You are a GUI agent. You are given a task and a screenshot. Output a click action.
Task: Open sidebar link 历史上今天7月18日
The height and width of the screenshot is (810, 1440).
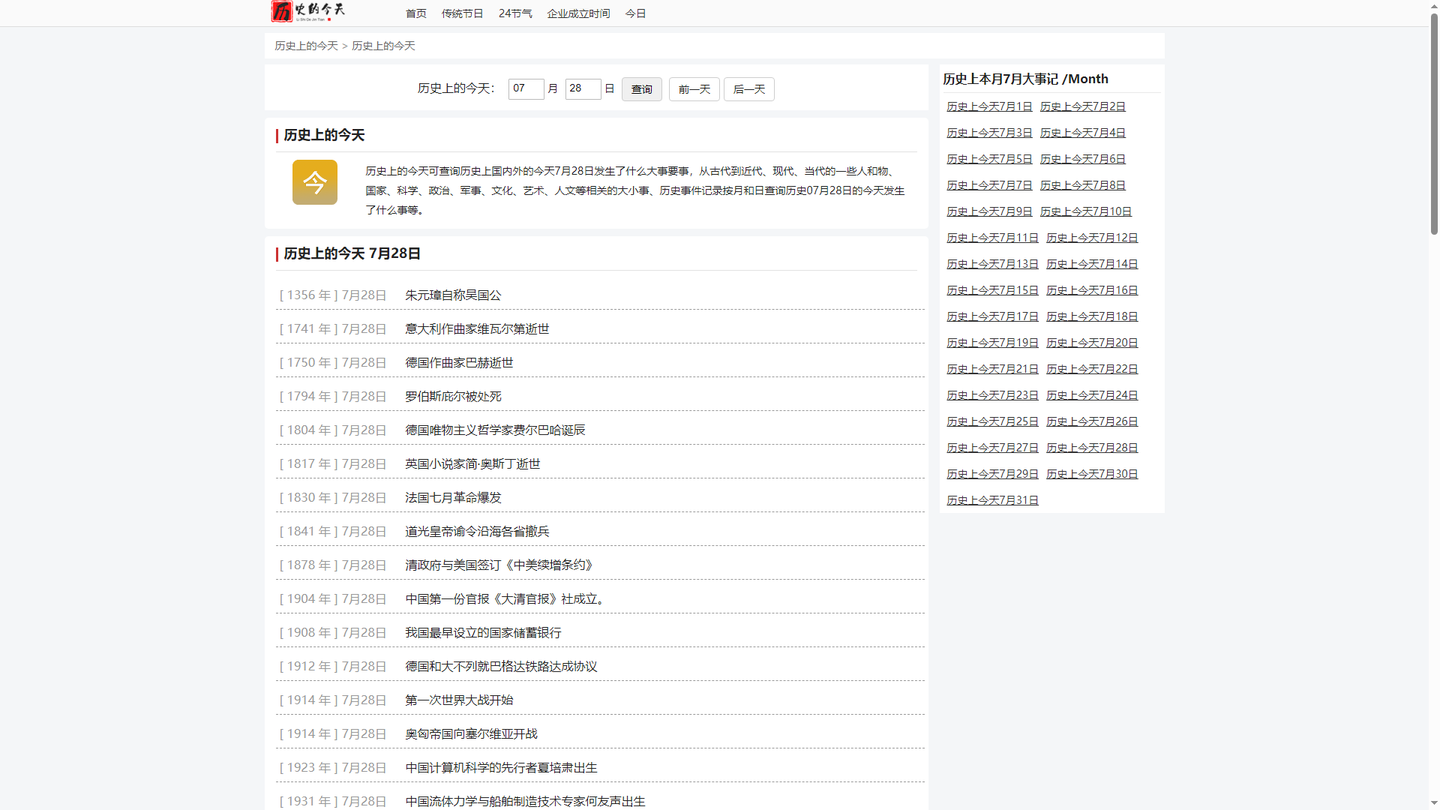[x=1092, y=316]
